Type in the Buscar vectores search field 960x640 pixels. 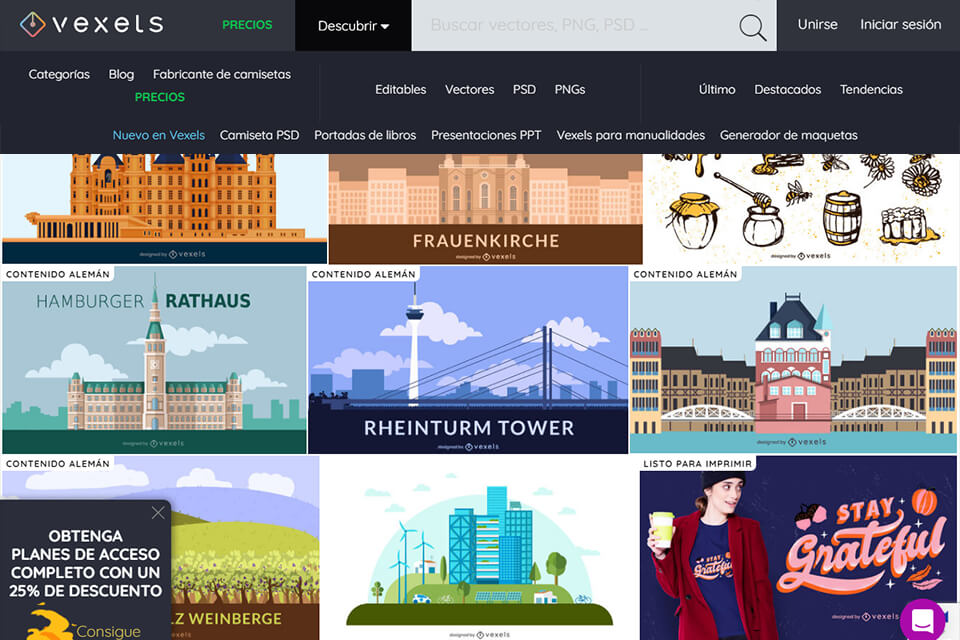[570, 26]
